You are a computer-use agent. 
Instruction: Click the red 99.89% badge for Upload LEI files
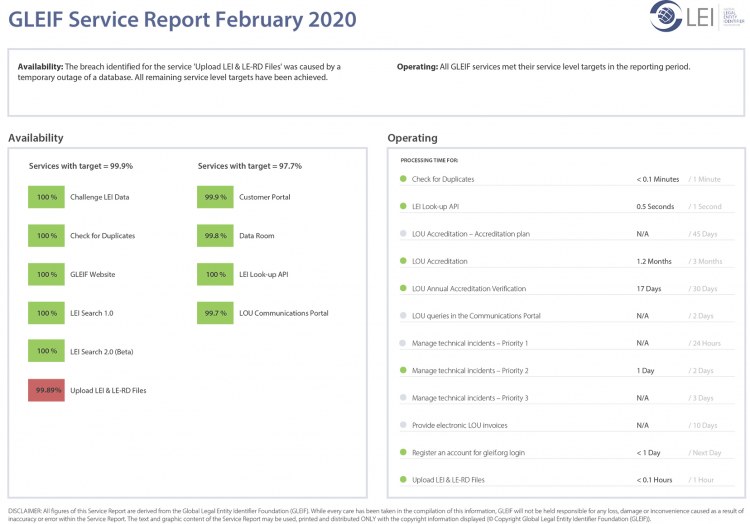(46, 390)
